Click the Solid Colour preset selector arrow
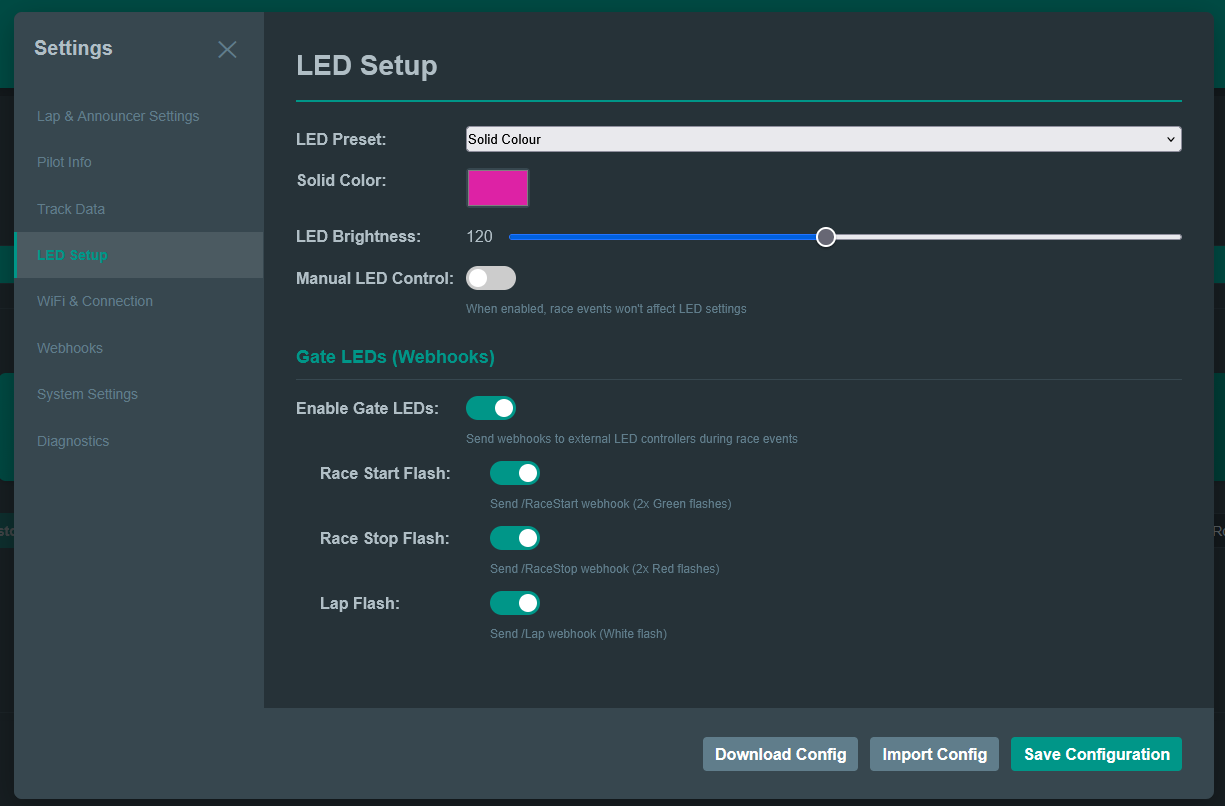Image resolution: width=1225 pixels, height=806 pixels. pos(1169,139)
